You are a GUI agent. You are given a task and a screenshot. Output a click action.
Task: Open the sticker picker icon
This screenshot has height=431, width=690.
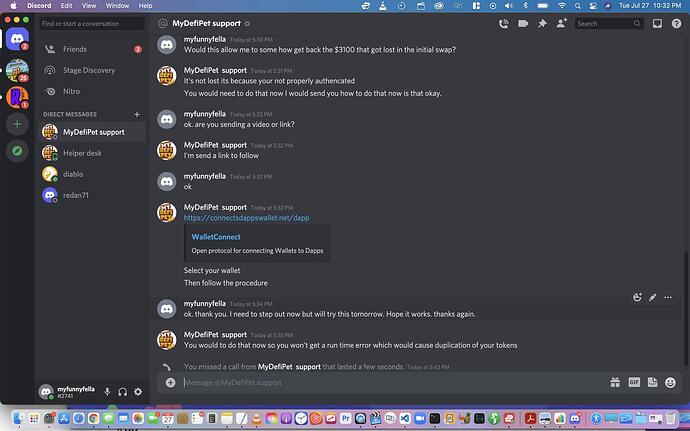click(x=652, y=382)
